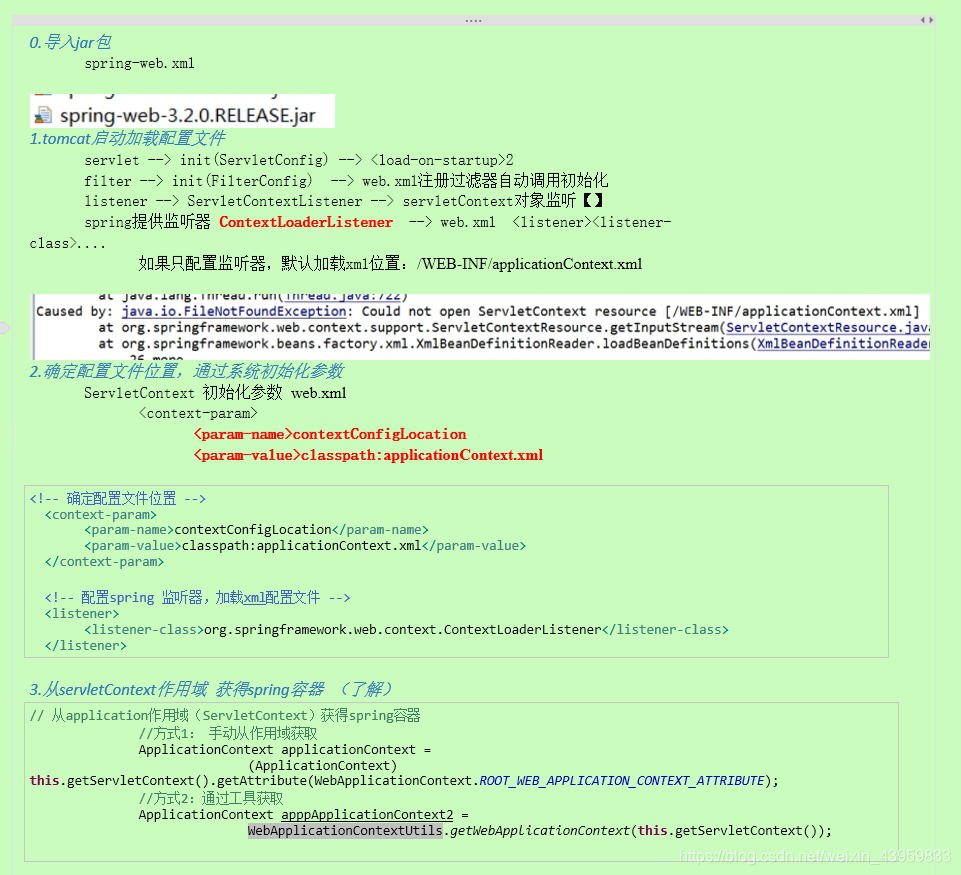Click line 'listener --> ServletContextListener'
961x875 pixels.
(x=223, y=201)
